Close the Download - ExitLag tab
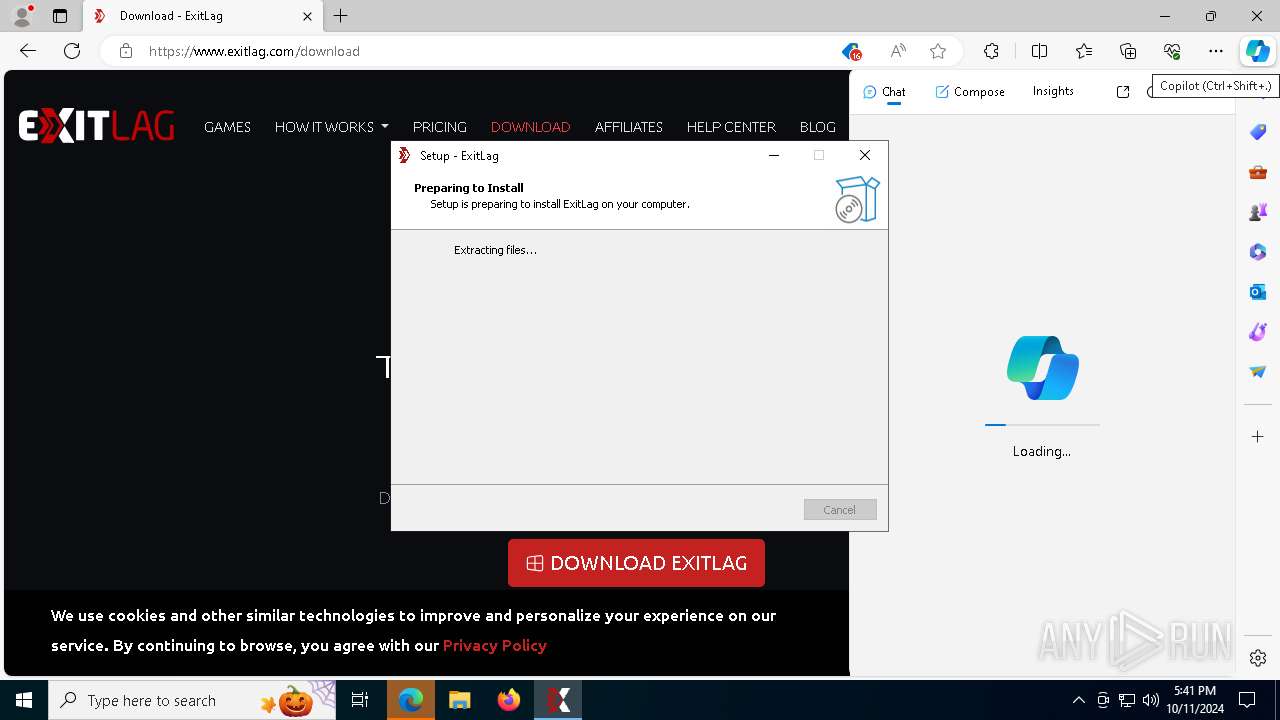1280x720 pixels. [307, 16]
